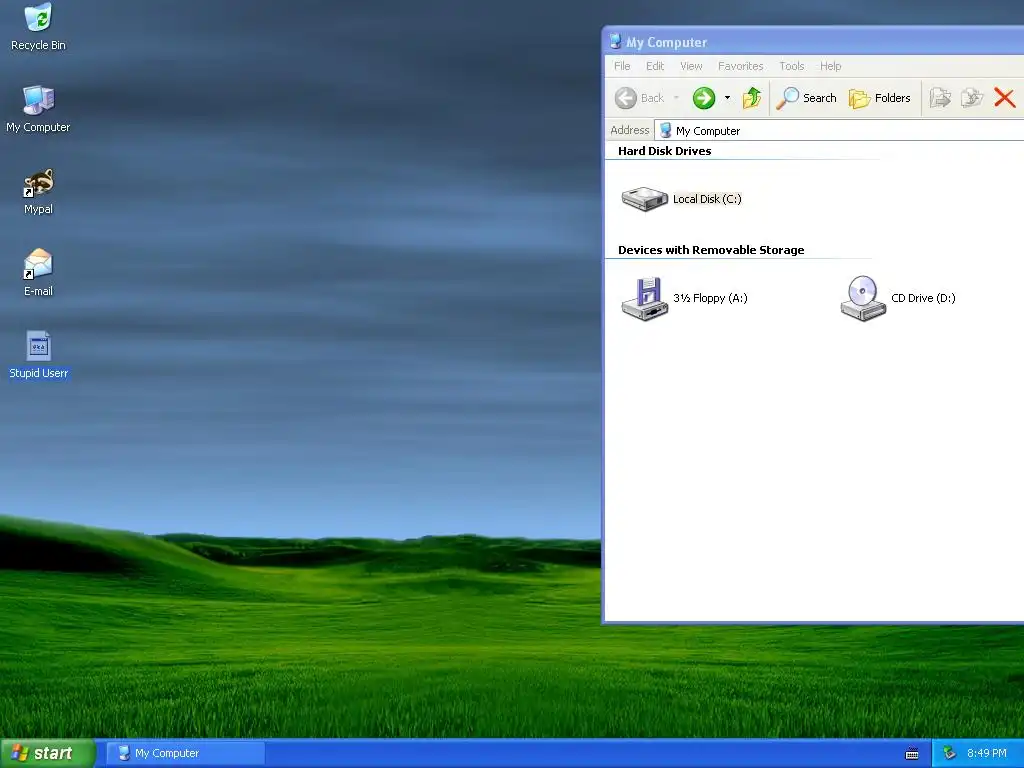Click the Search magnifier button
The width and height of the screenshot is (1024, 768).
pos(807,98)
